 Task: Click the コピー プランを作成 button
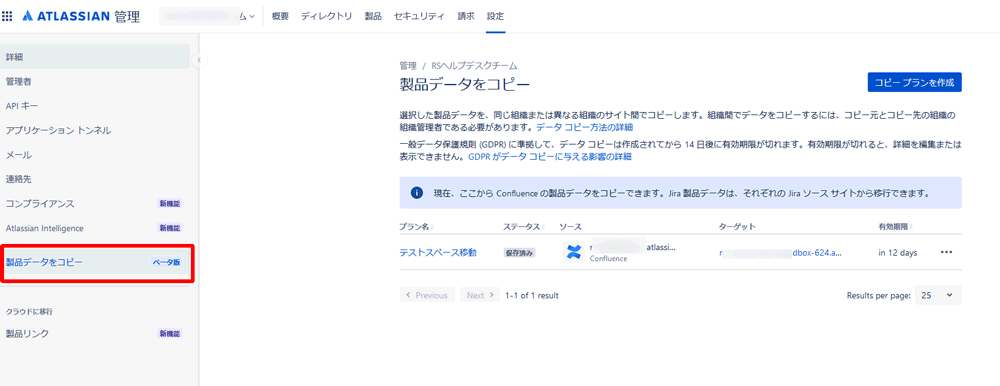[914, 83]
